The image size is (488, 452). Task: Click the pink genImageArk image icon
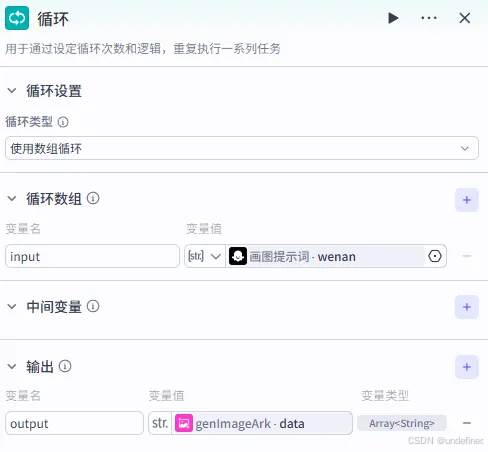(x=184, y=423)
